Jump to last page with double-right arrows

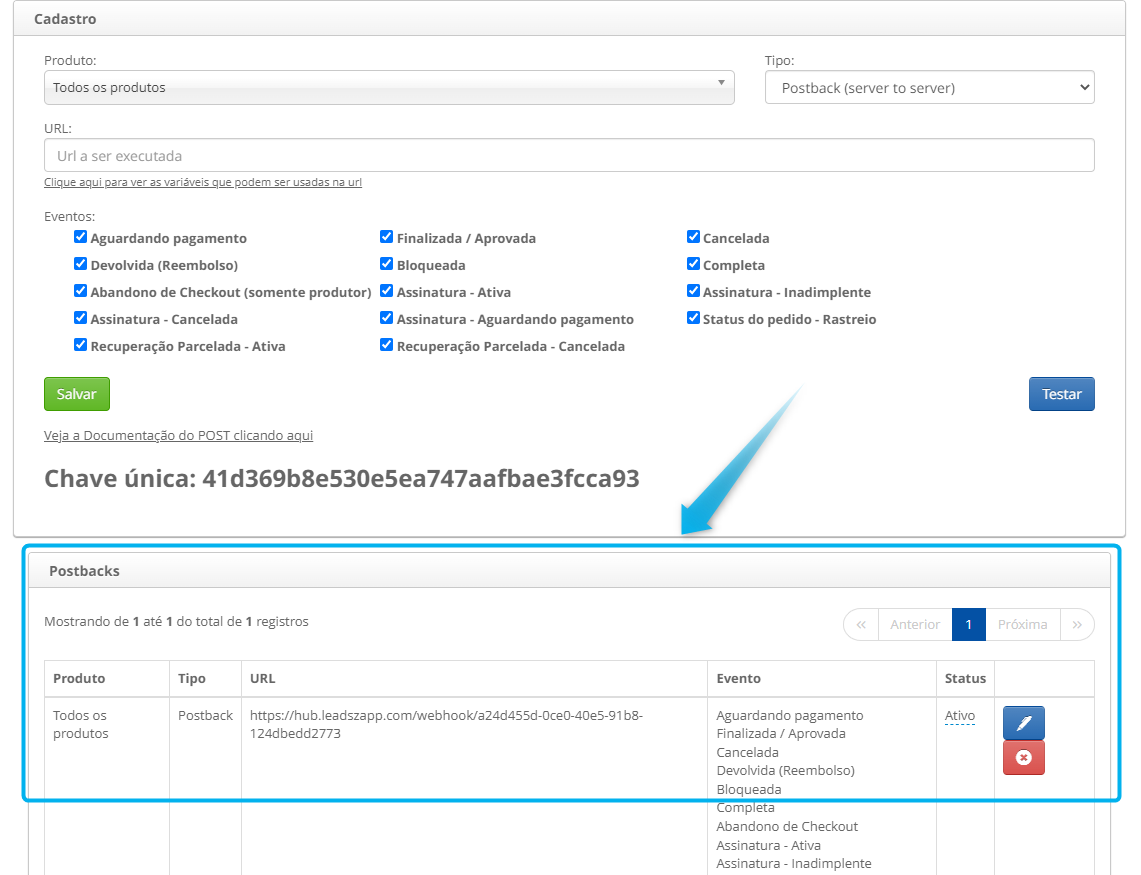tap(1077, 624)
